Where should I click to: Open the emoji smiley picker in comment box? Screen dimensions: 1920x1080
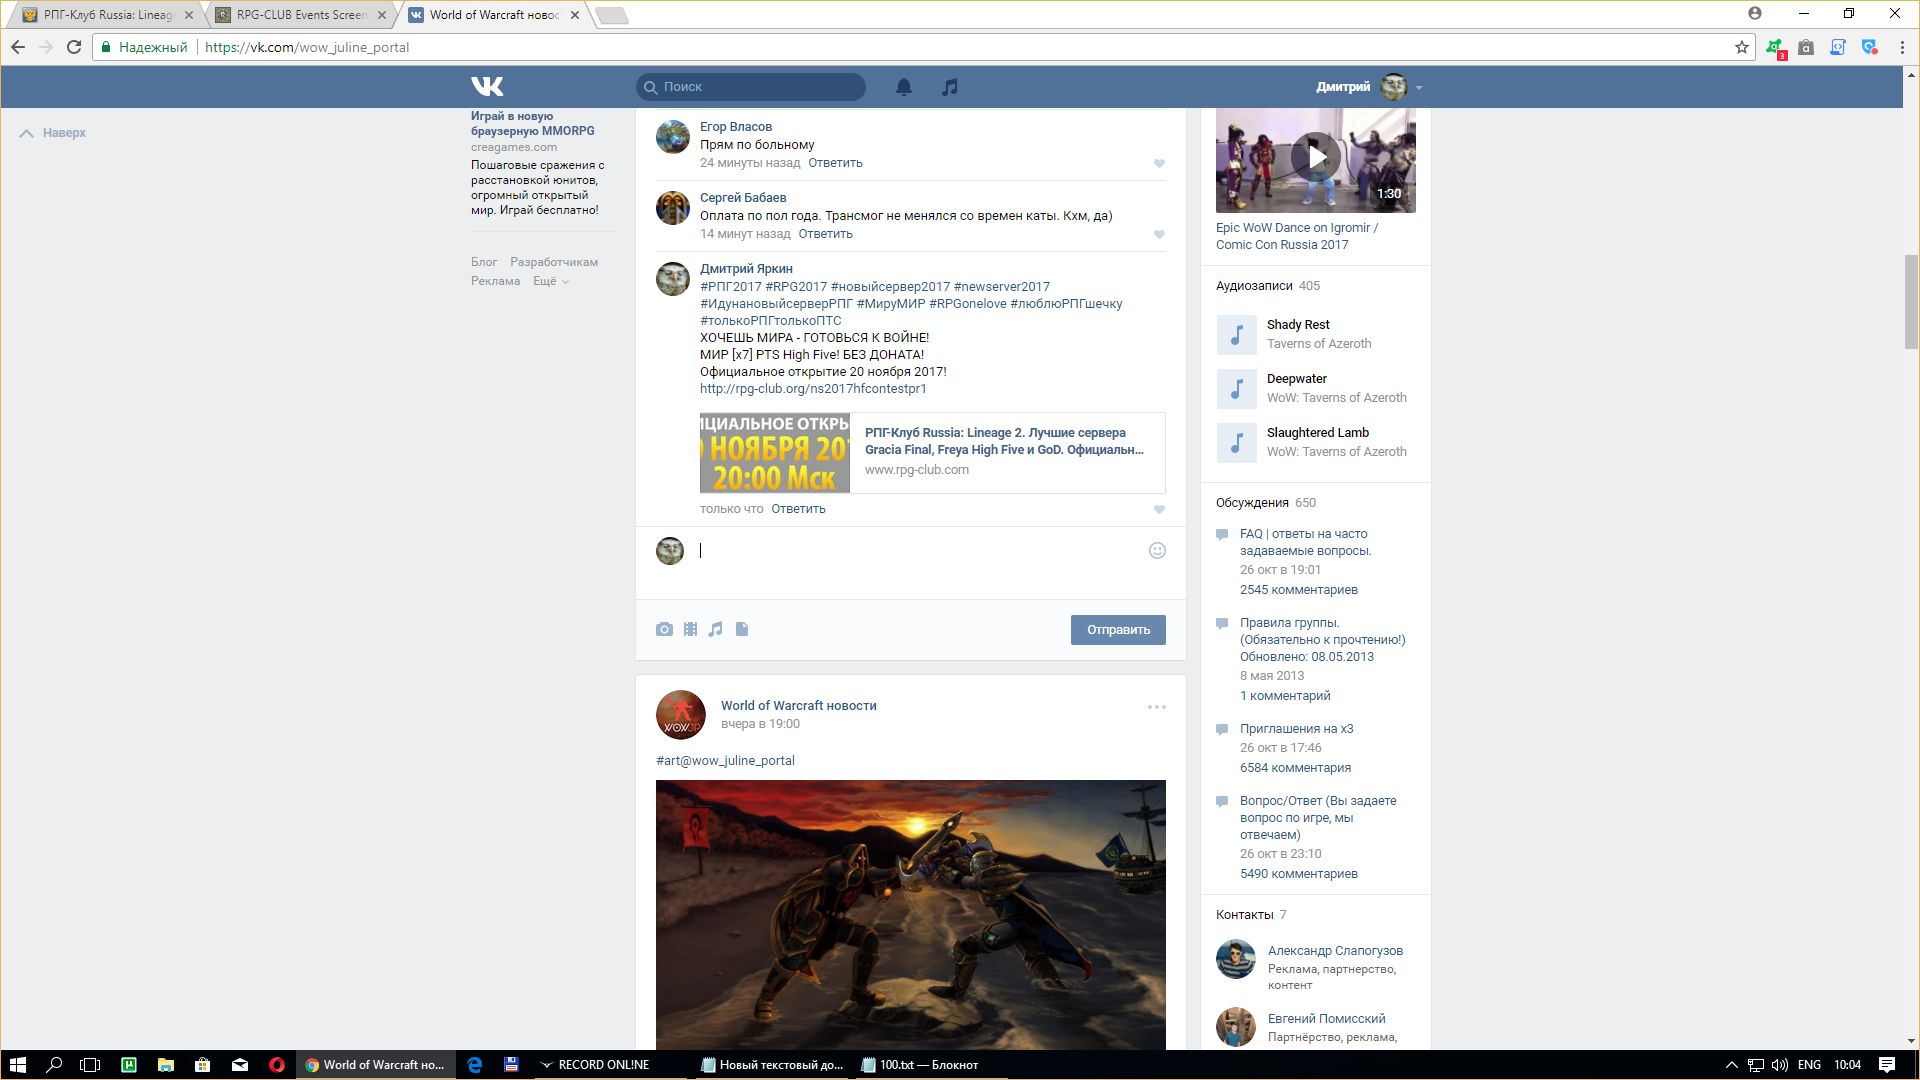1157,550
